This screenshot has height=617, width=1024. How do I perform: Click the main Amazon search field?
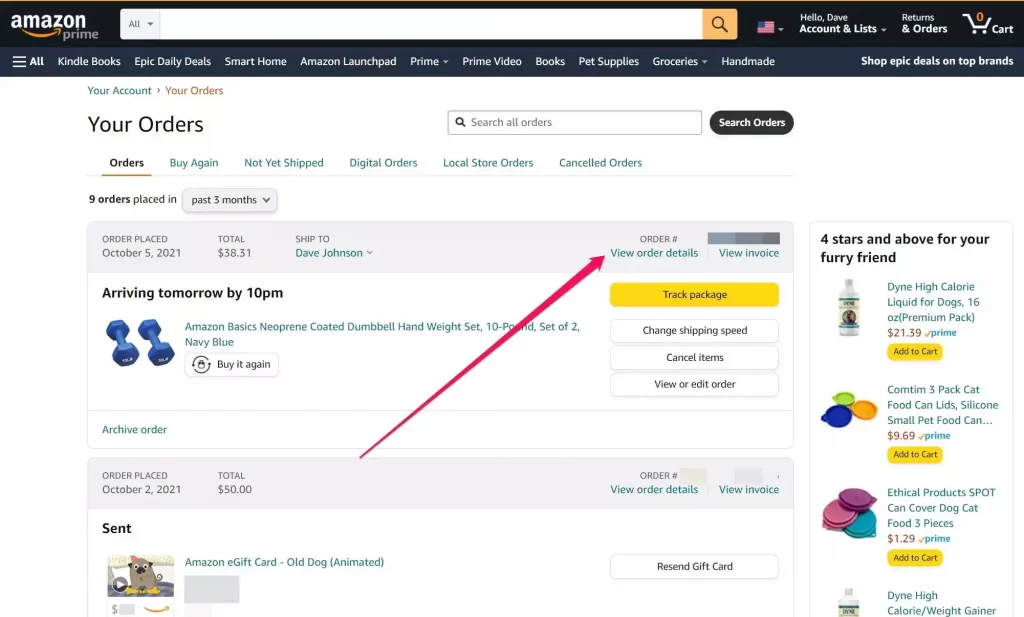click(x=431, y=24)
